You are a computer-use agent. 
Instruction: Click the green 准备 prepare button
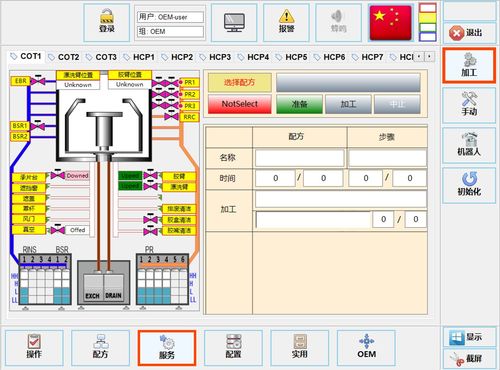[299, 104]
